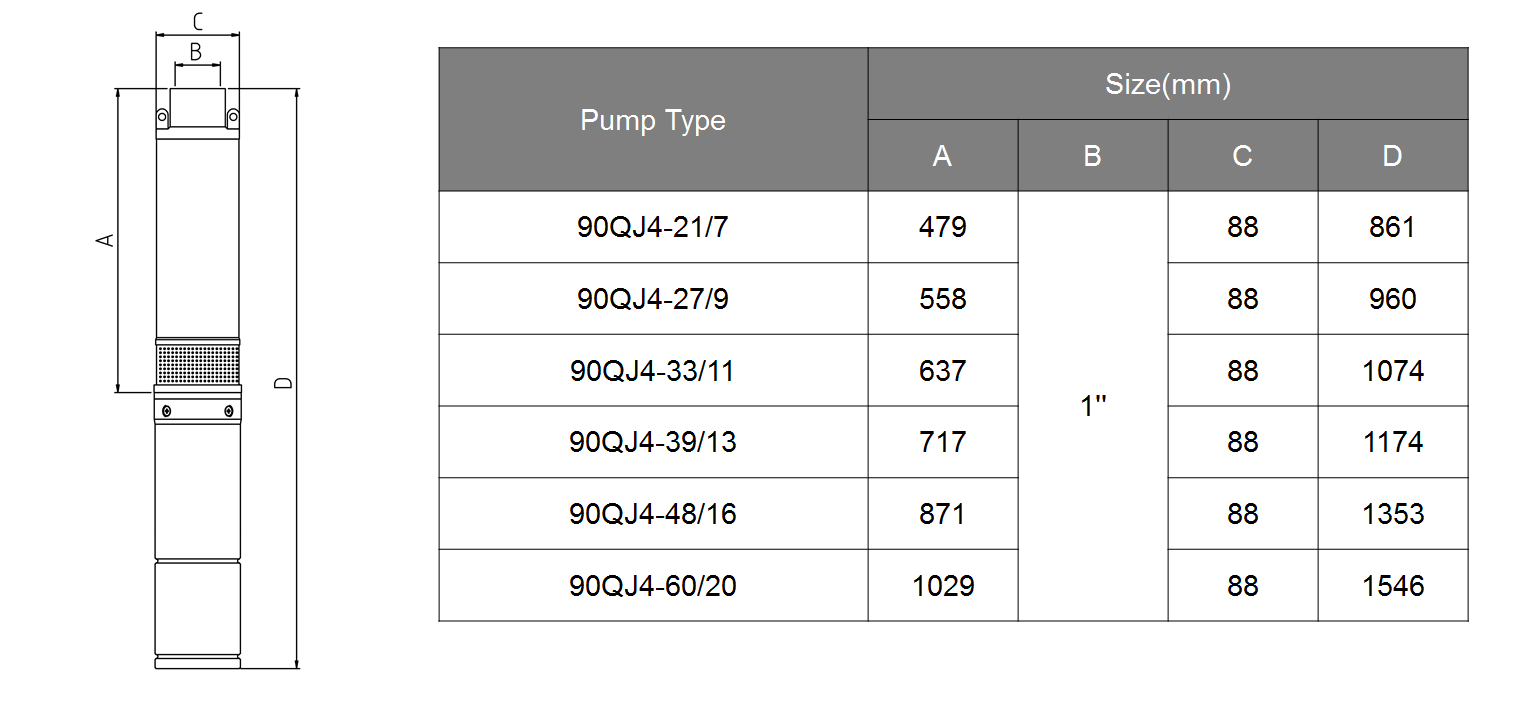Select column header B
Image resolution: width=1532 pixels, height=719 pixels.
tap(1092, 156)
